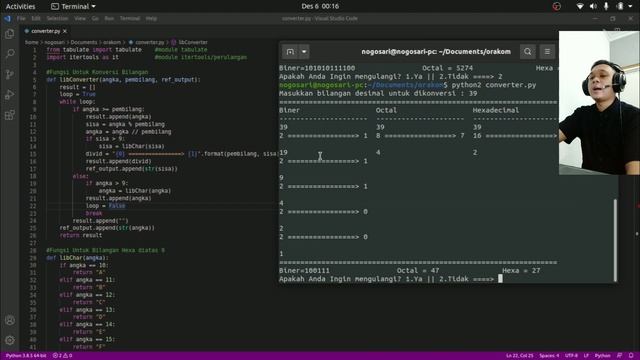Click terminal text 'Biner=100111'
This screenshot has width=640, height=360.
[x=304, y=270]
